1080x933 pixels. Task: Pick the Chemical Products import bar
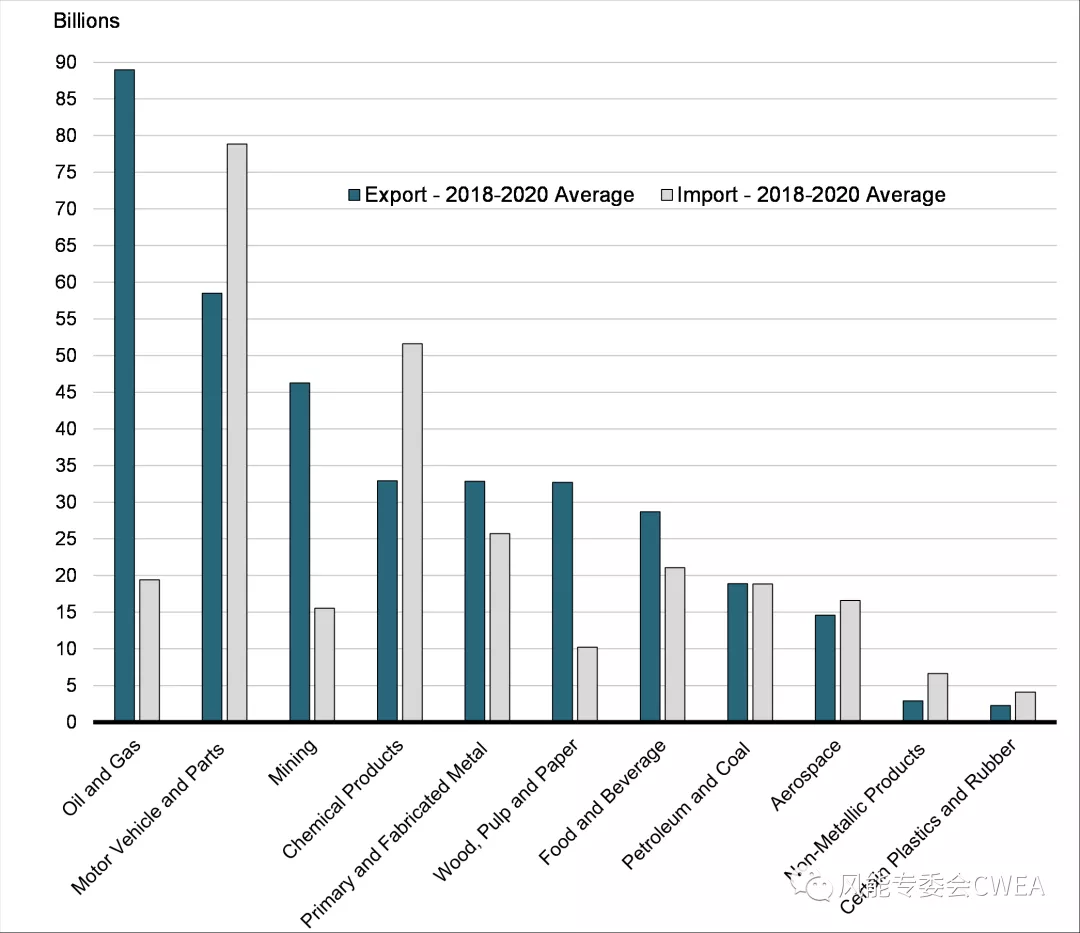[412, 532]
